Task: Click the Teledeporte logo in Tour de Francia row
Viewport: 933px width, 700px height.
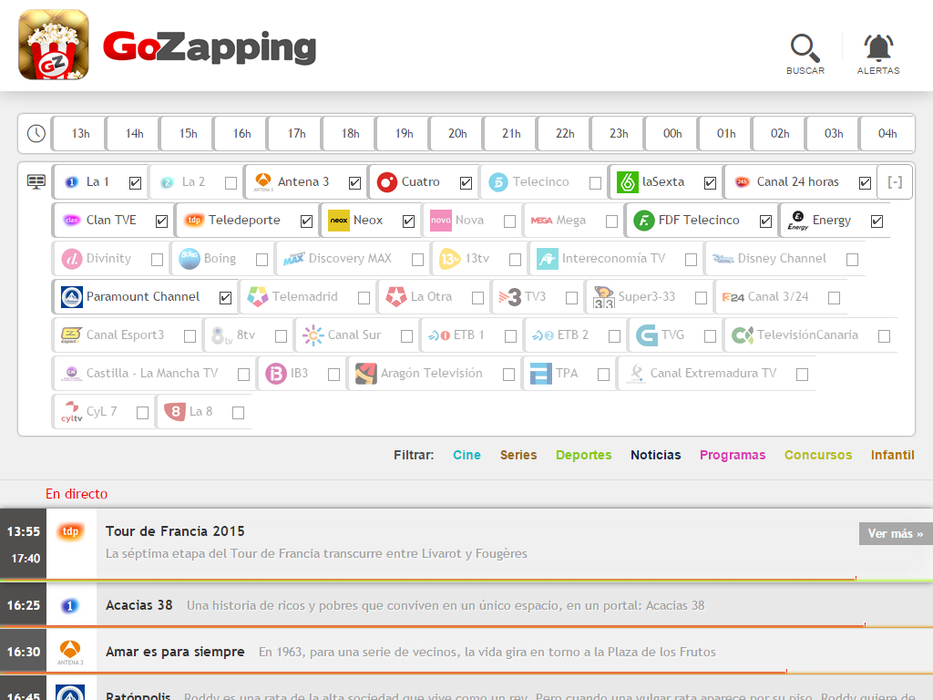Action: tap(71, 532)
